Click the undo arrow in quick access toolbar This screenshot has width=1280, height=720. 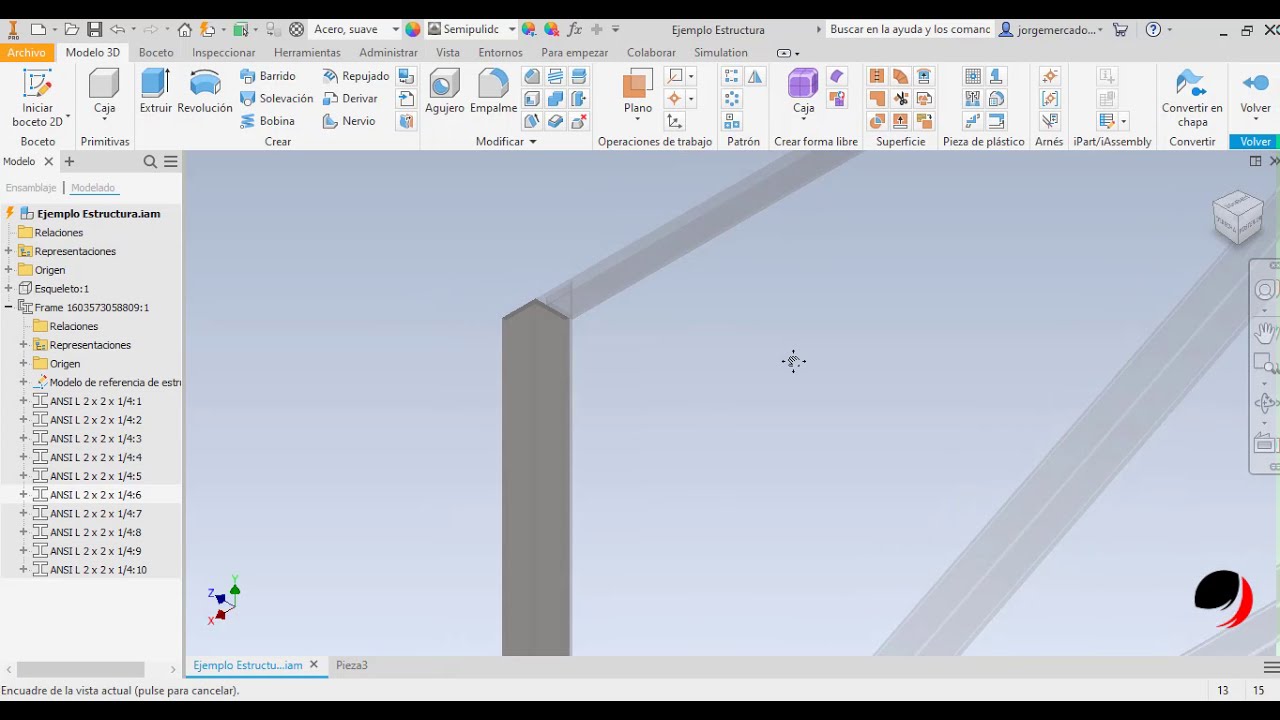117,29
